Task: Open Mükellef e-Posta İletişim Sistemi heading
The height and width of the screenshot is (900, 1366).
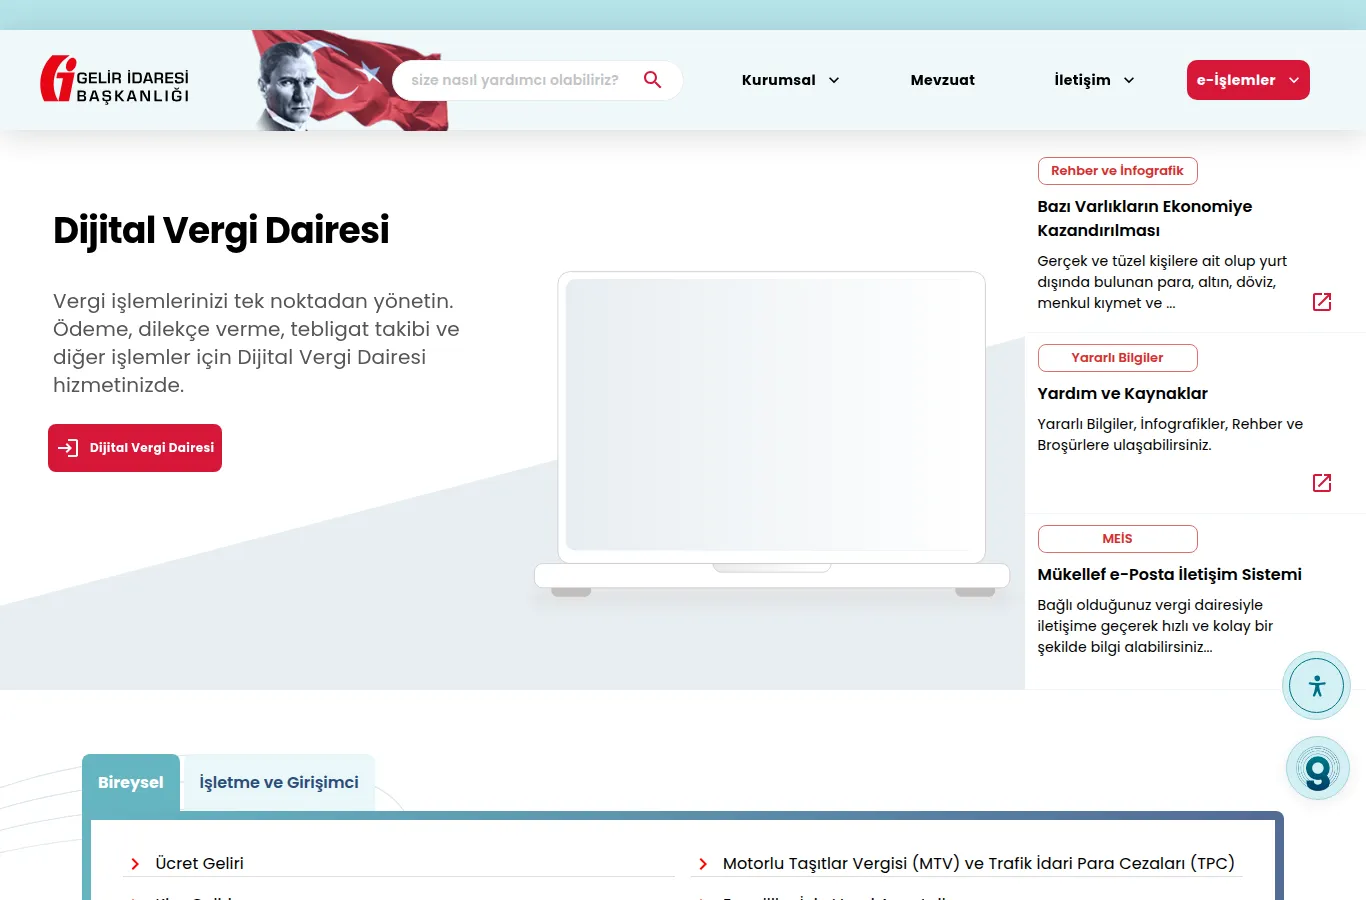Action: [x=1169, y=574]
